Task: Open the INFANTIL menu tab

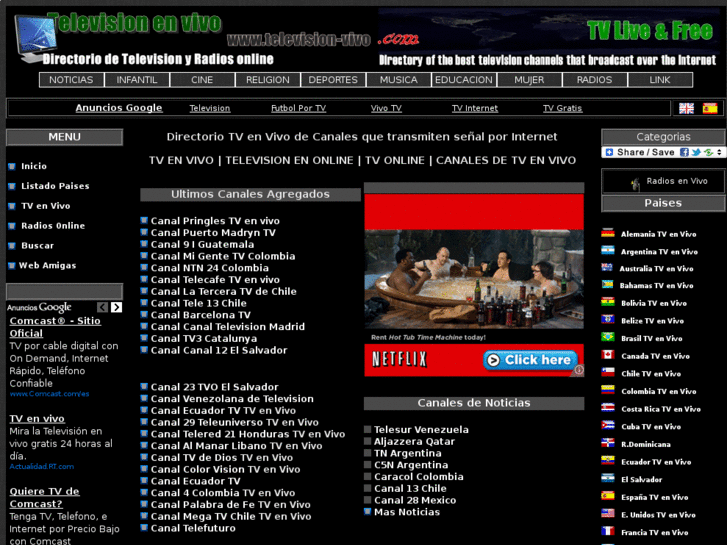Action: (137, 80)
